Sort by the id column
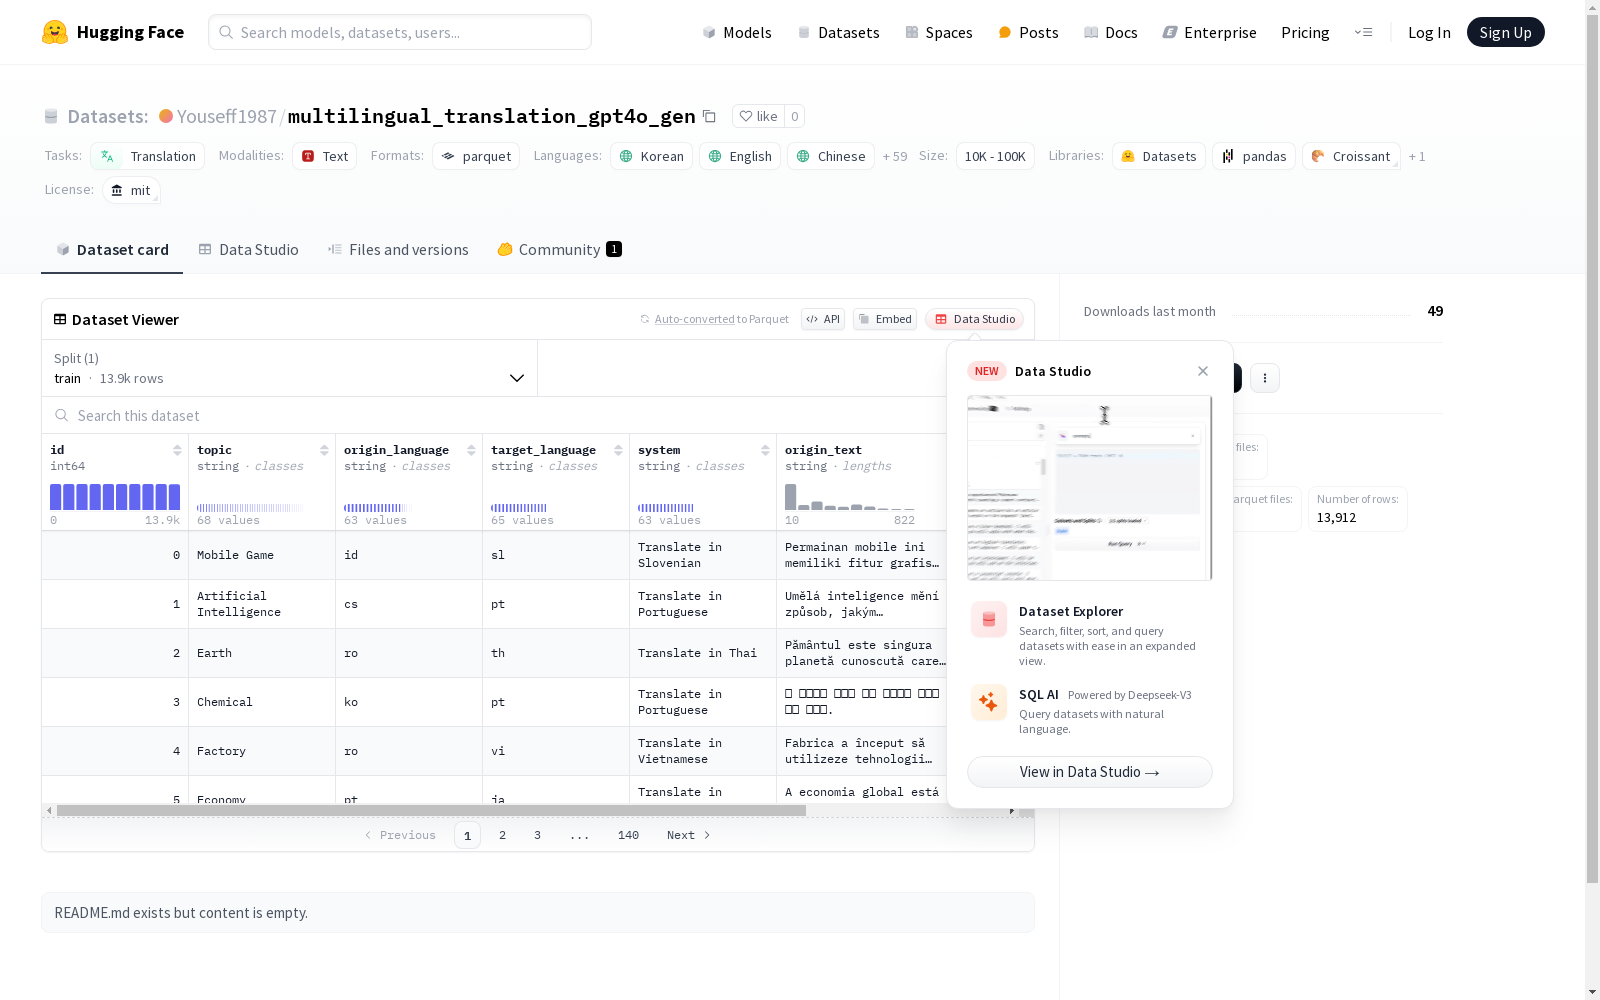 point(177,450)
